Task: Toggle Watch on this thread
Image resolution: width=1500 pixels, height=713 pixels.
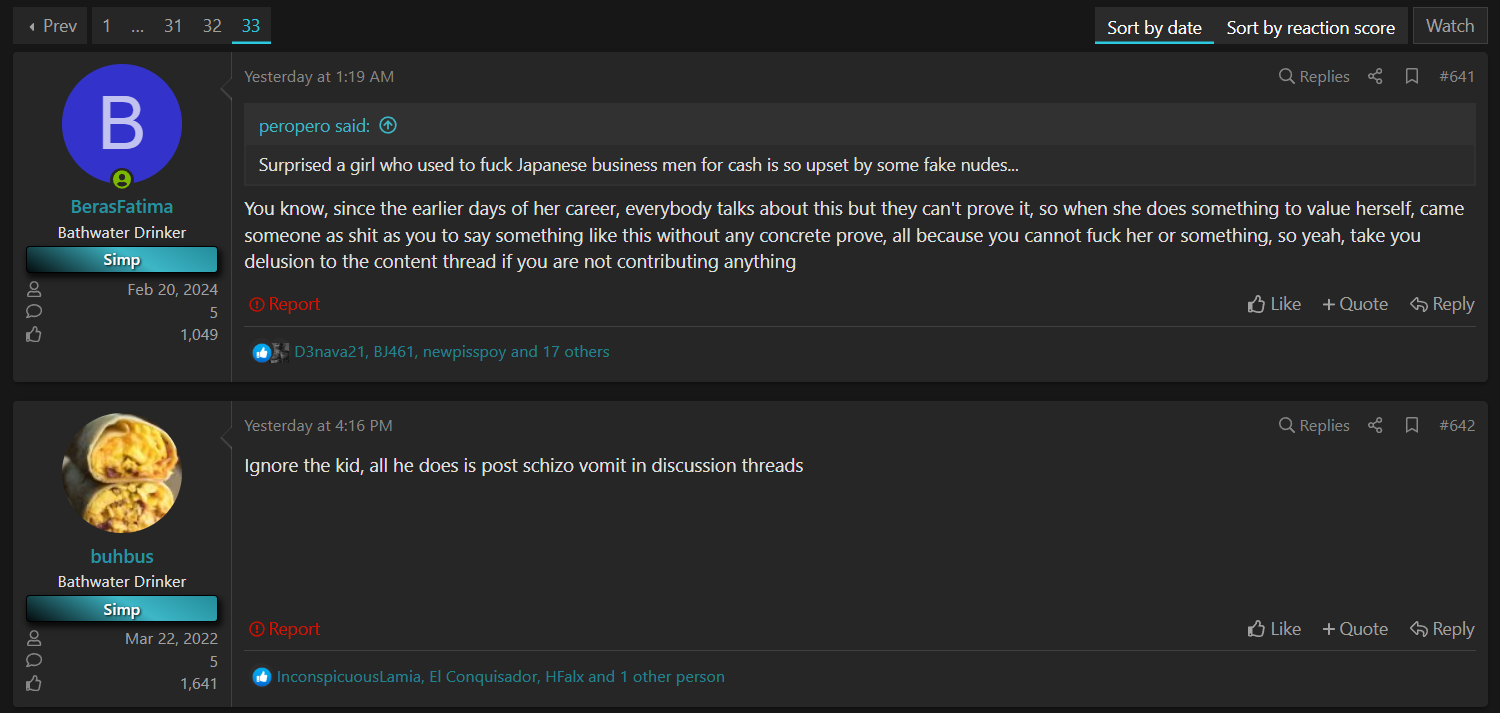Action: click(1450, 26)
